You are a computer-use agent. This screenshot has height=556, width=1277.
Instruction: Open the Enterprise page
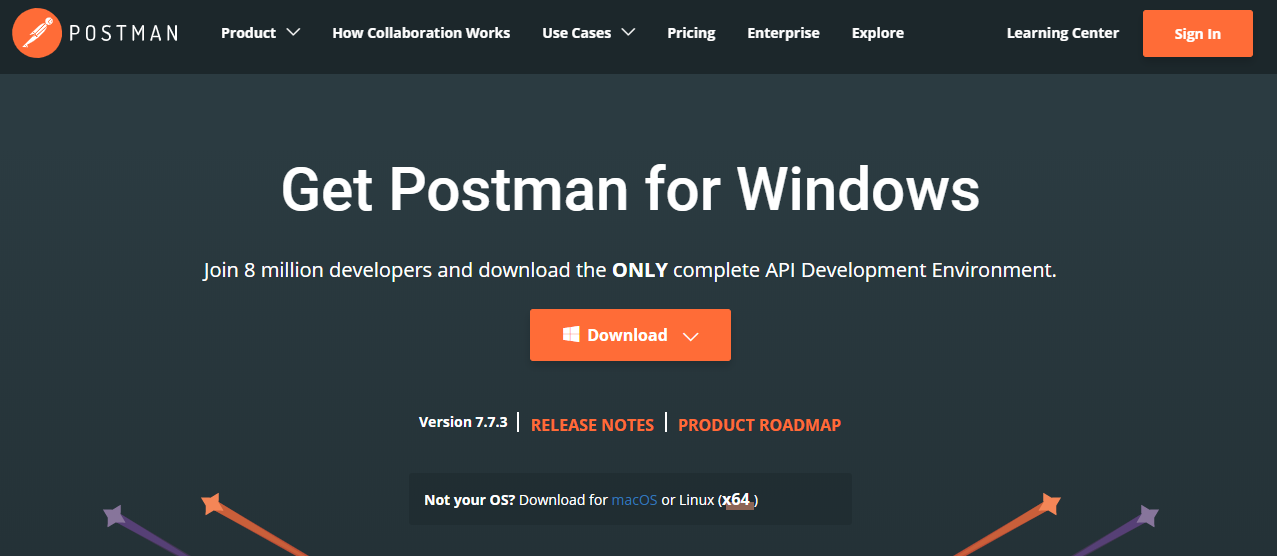pyautogui.click(x=783, y=33)
